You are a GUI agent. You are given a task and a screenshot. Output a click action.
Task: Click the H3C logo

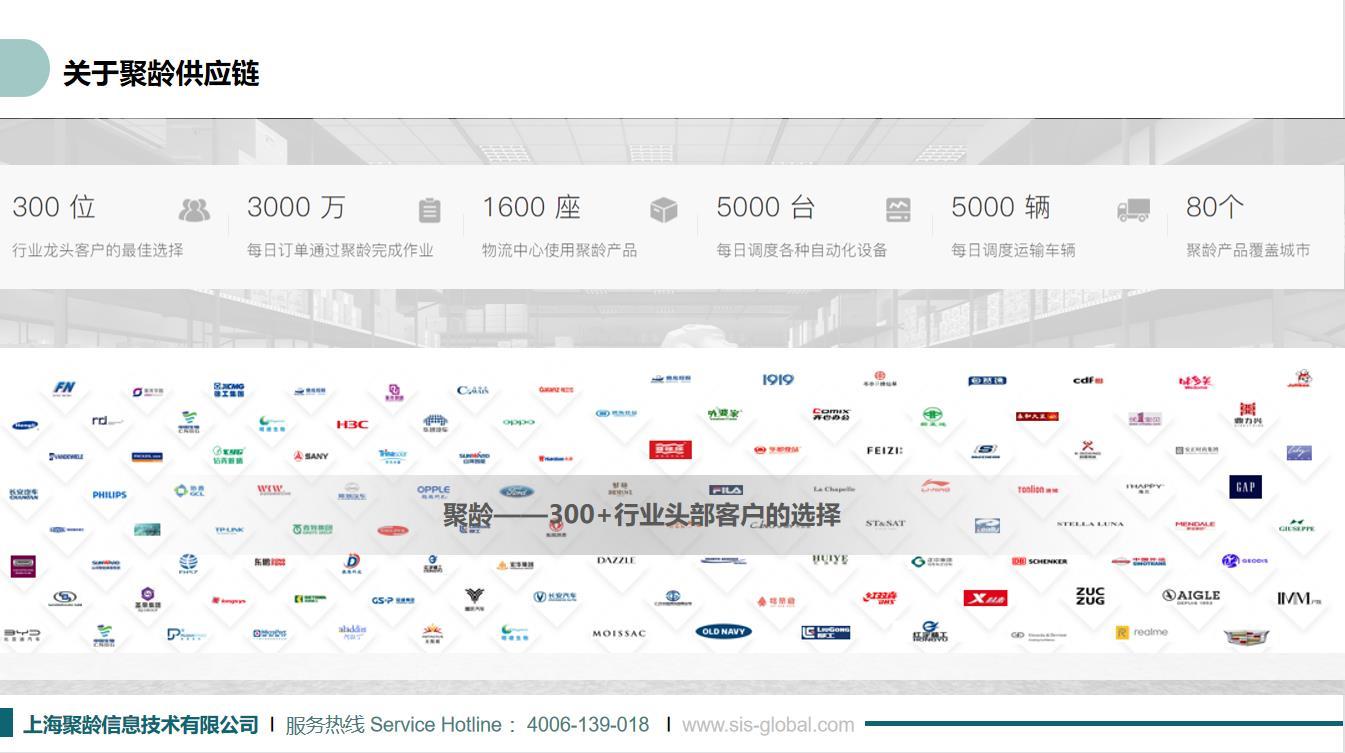352,424
